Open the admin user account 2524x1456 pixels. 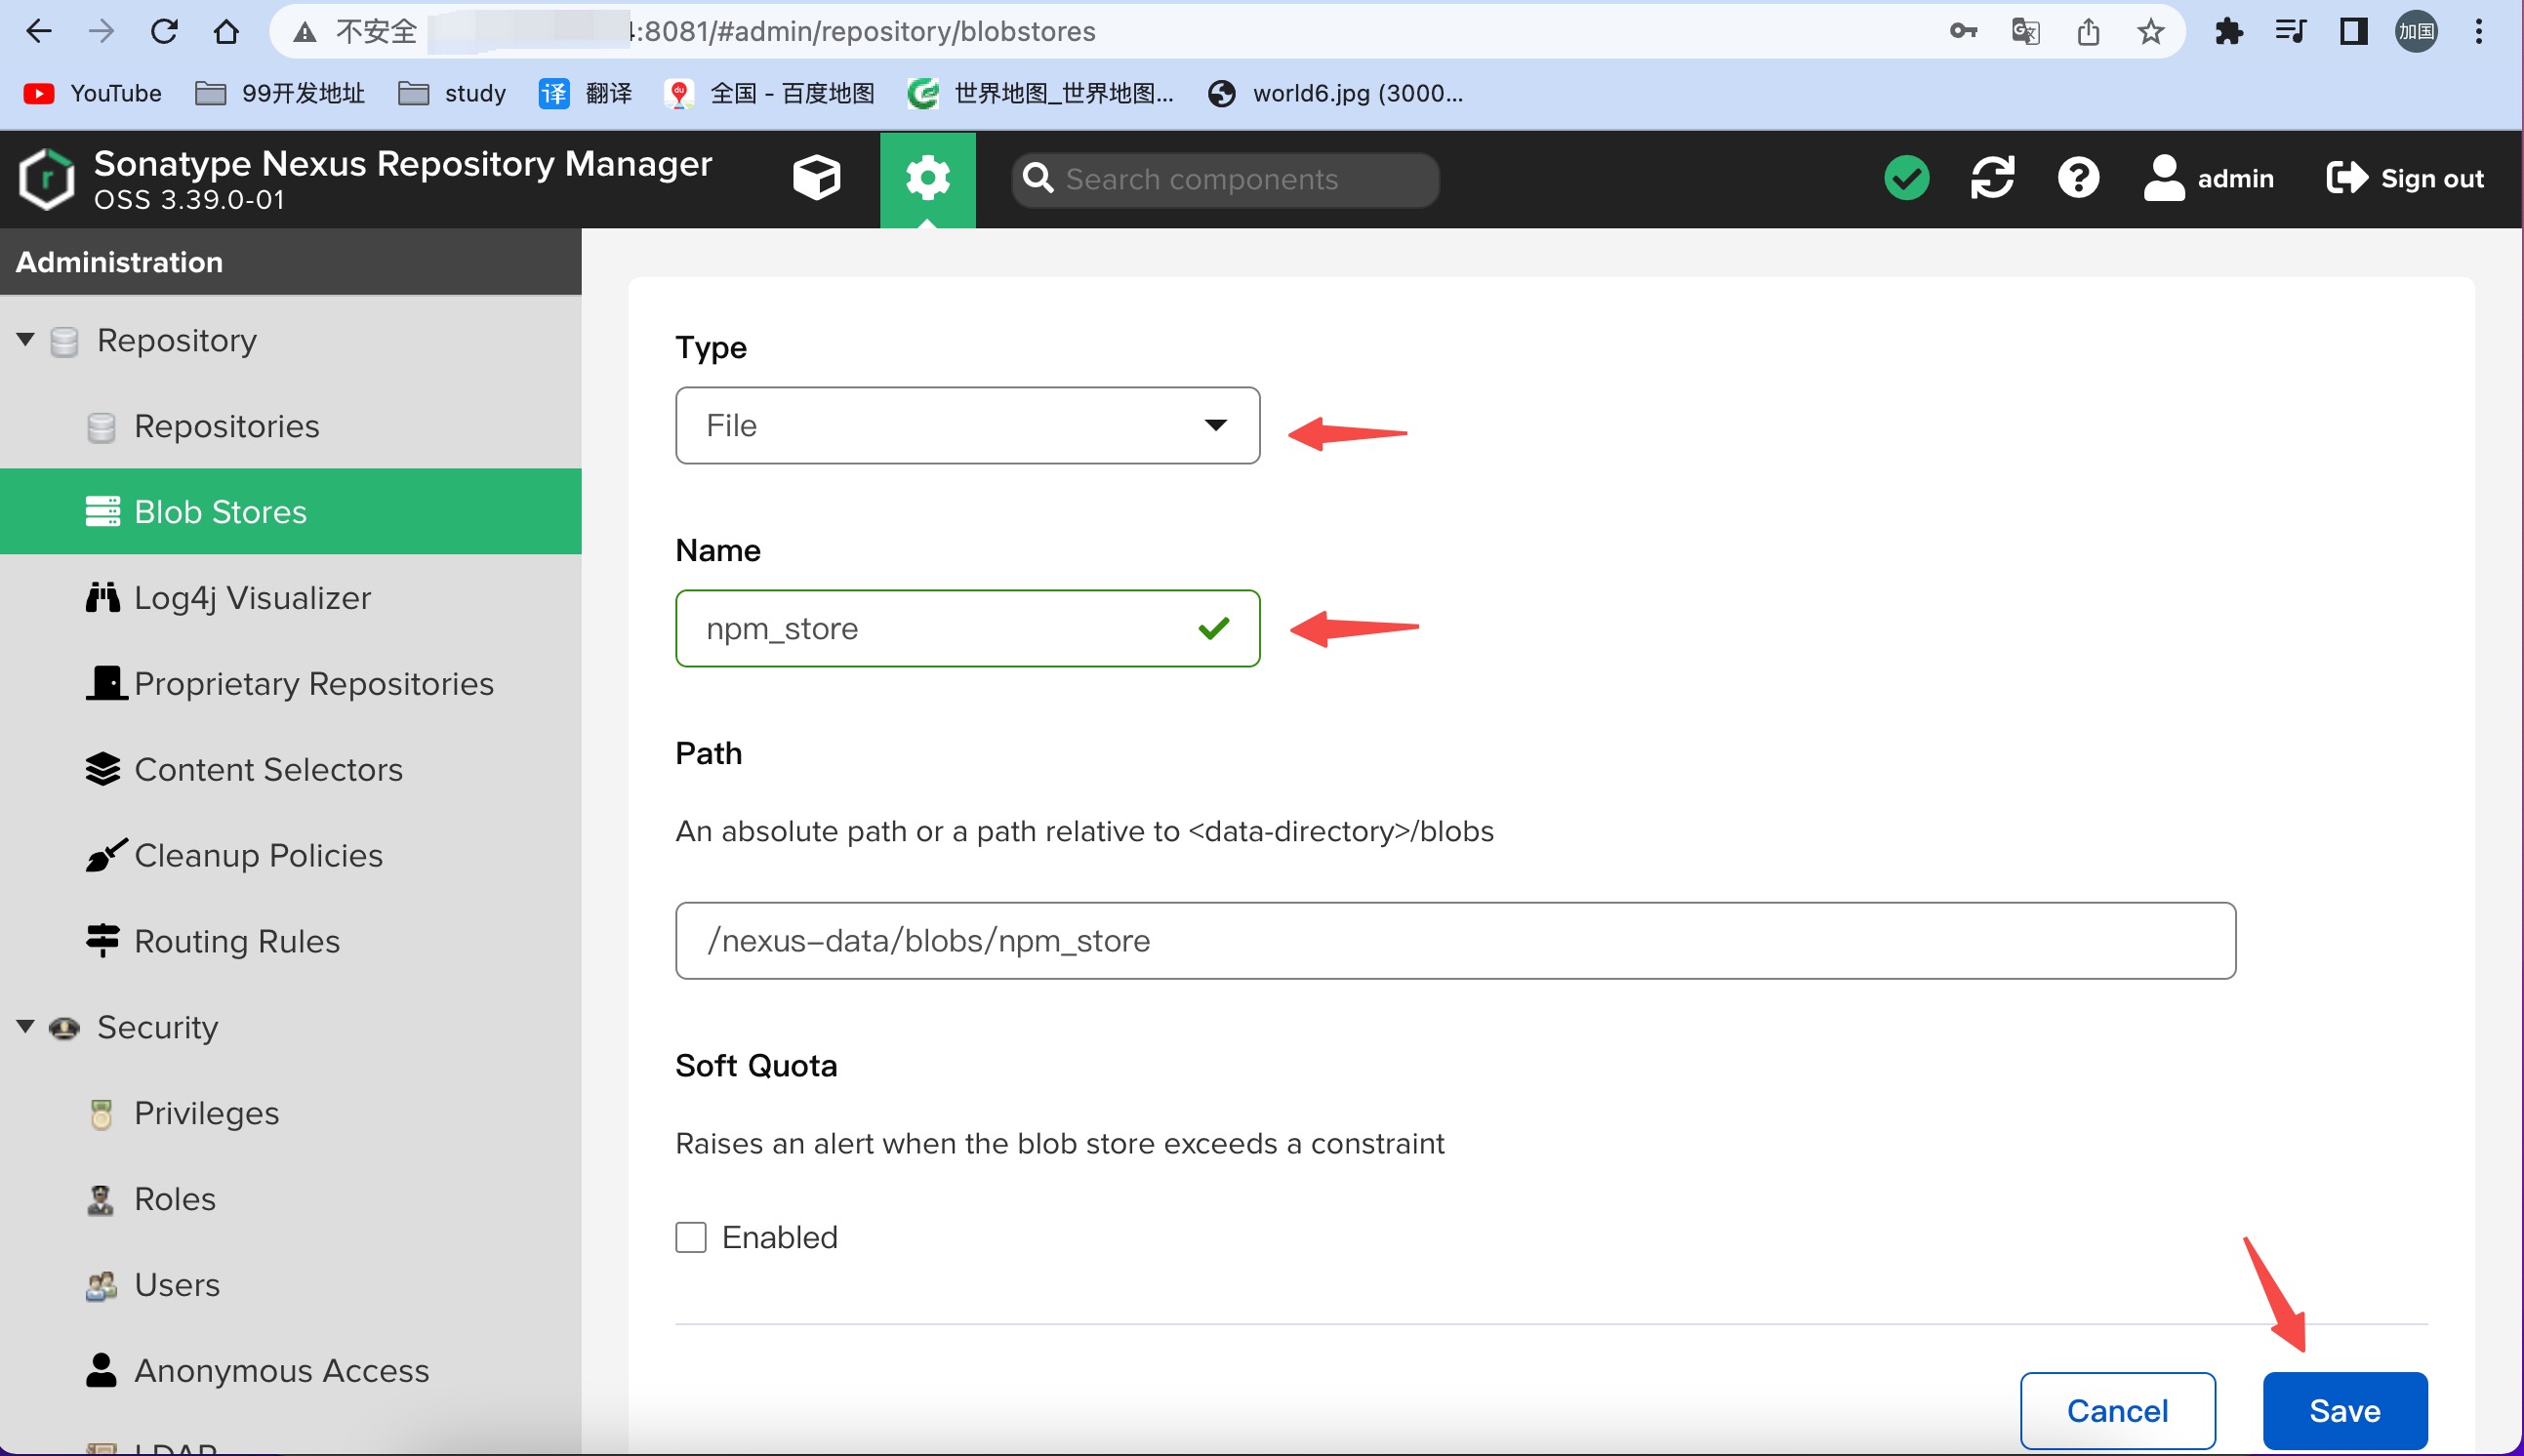coord(2208,178)
